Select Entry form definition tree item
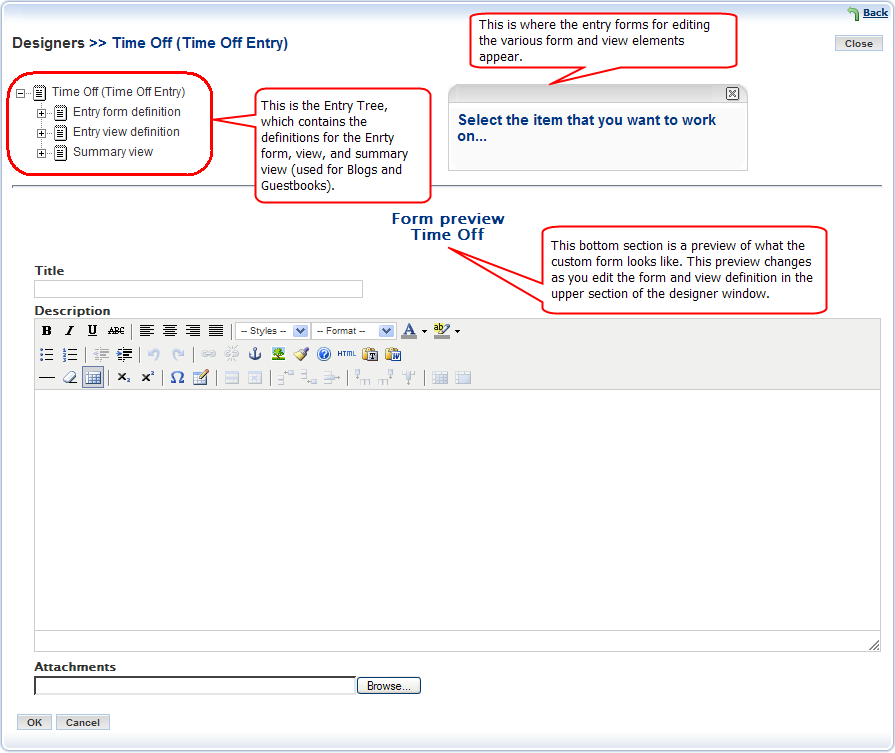 coord(127,112)
